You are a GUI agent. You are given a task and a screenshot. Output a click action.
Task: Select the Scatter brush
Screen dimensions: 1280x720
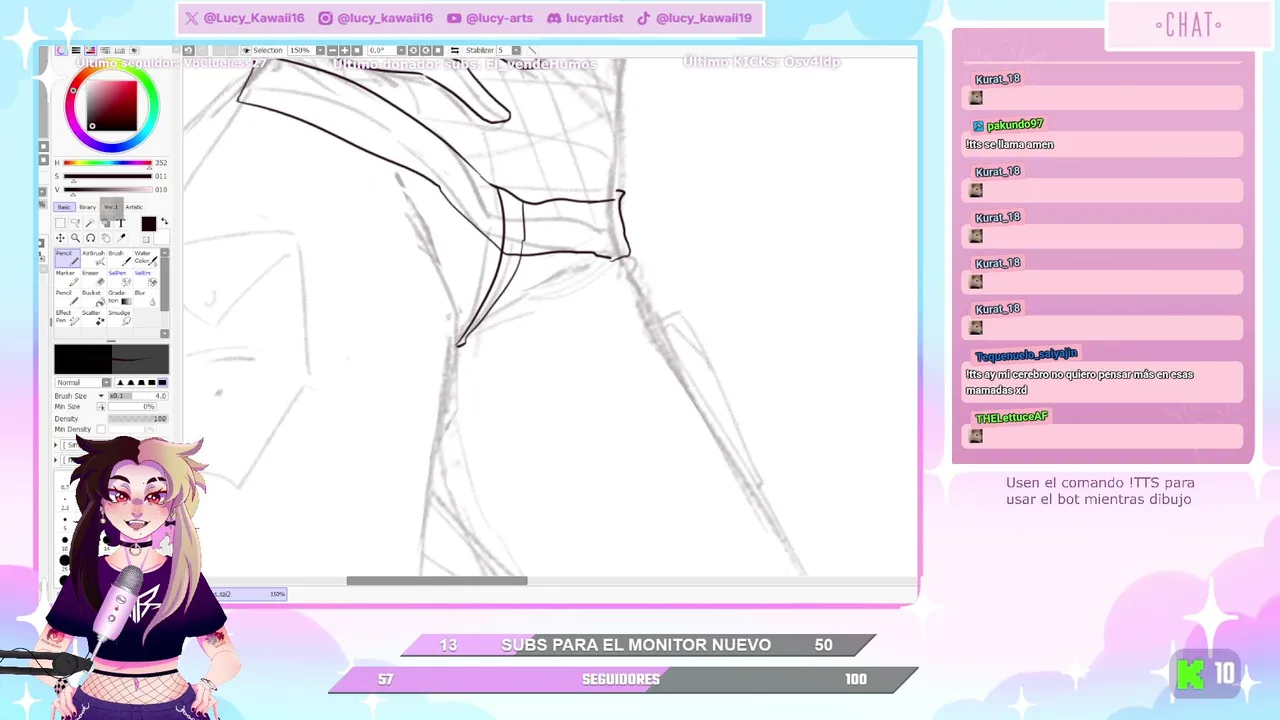coord(94,317)
